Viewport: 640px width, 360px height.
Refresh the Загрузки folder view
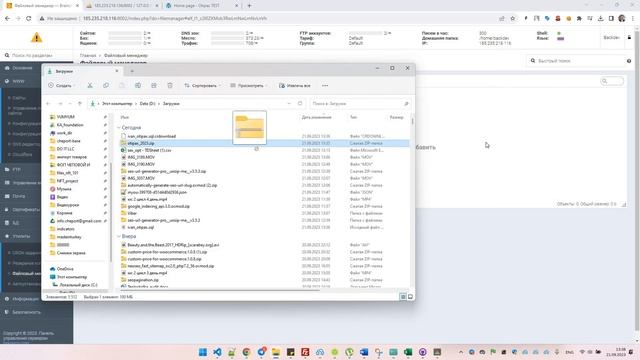300,104
